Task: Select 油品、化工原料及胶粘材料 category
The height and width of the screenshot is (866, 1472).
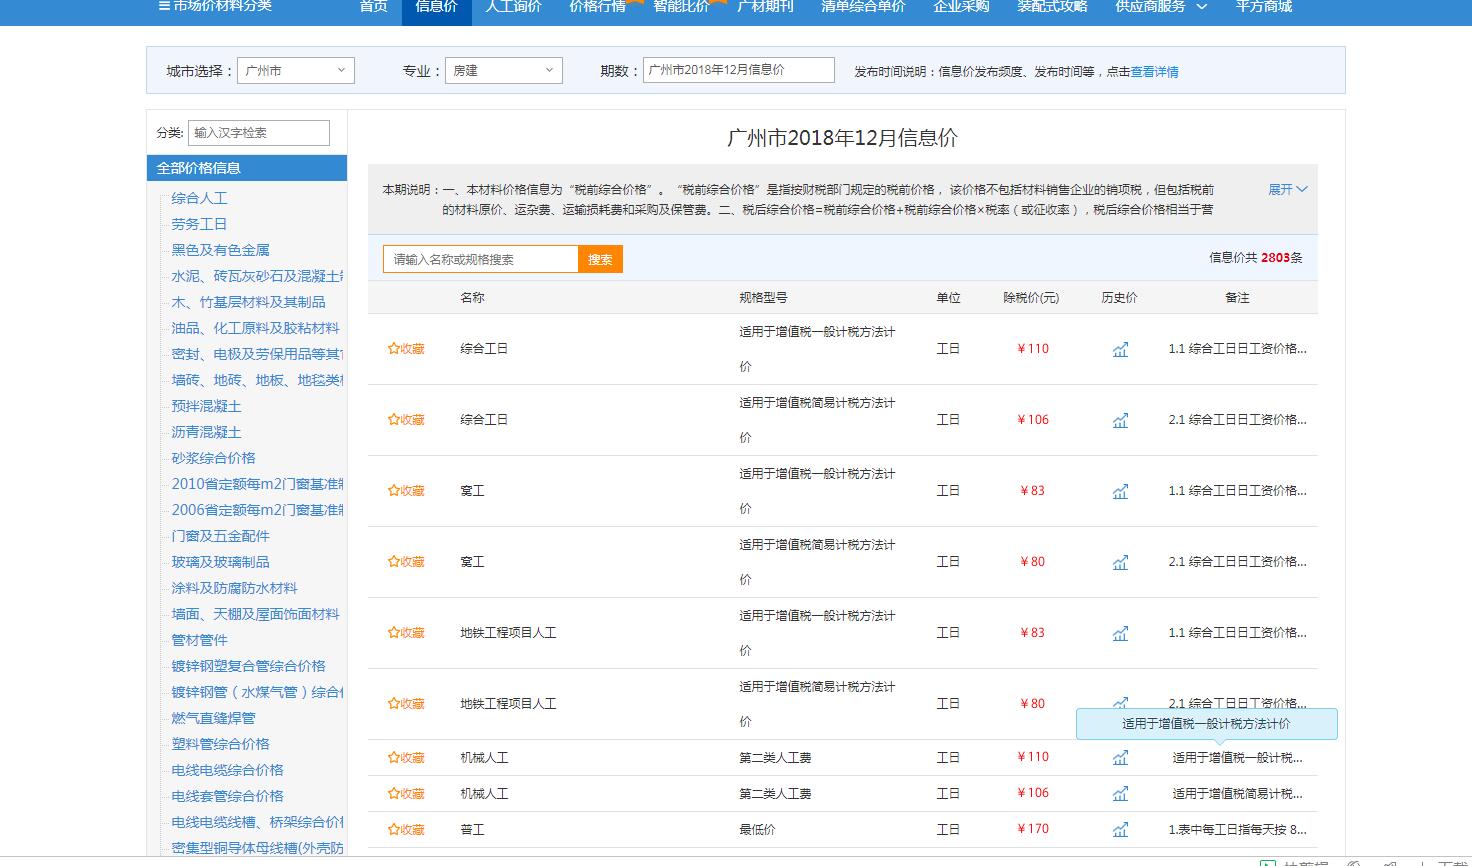Action: [x=255, y=328]
